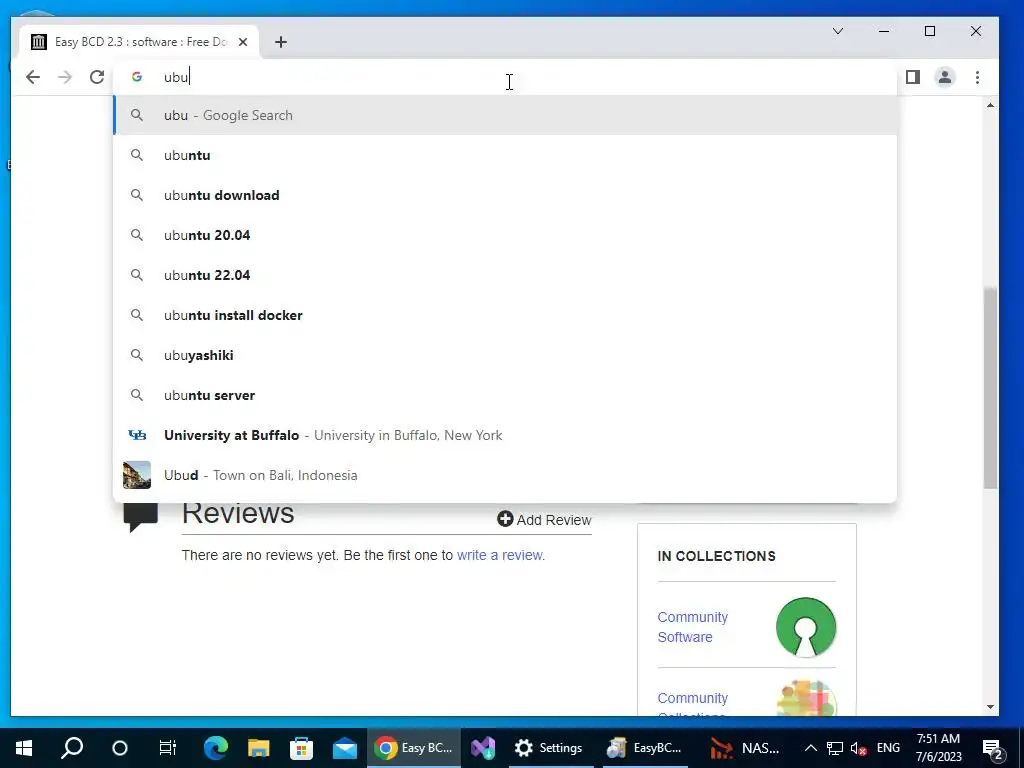Open Microsoft Store from taskbar
The height and width of the screenshot is (768, 1024).
302,748
